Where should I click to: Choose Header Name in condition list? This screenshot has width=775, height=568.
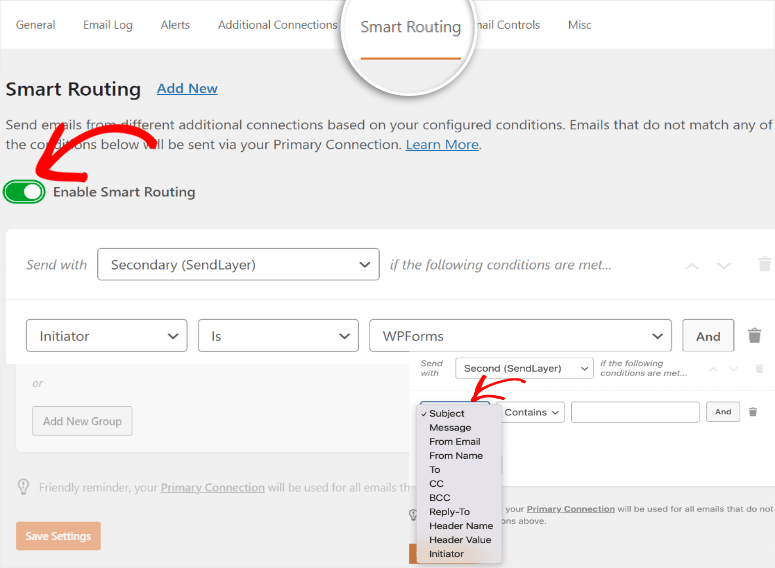pyautogui.click(x=459, y=525)
